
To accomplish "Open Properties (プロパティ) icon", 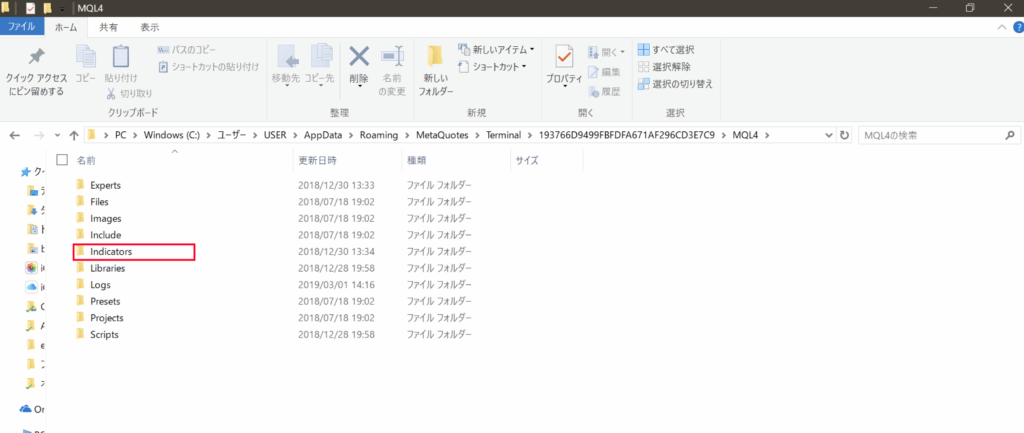I will point(563,61).
